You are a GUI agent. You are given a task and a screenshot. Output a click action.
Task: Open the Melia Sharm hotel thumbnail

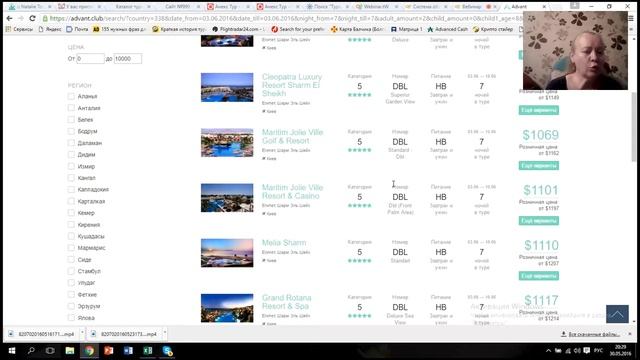pyautogui.click(x=227, y=253)
